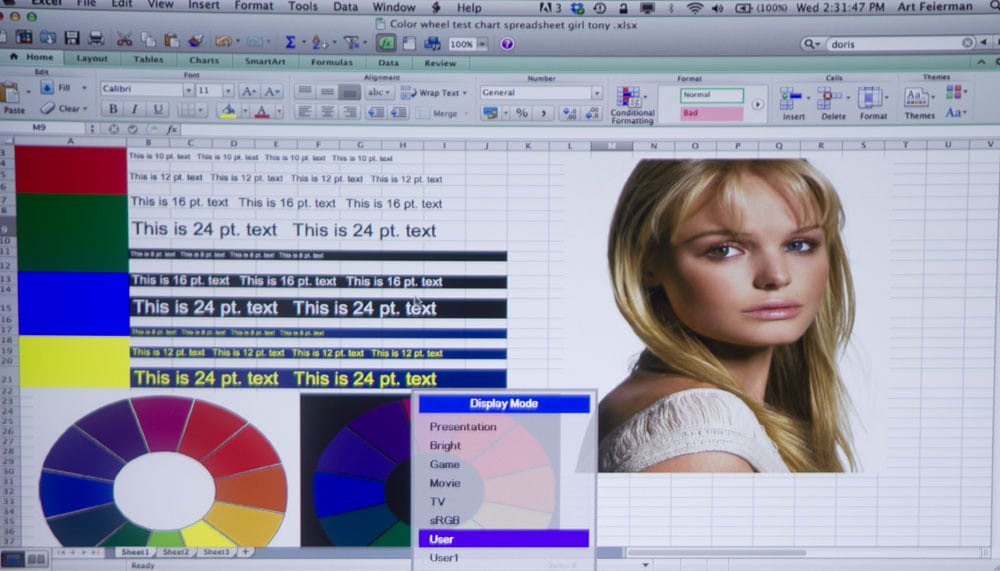Apply the Bad cell style
The image size is (1000, 571).
point(711,114)
